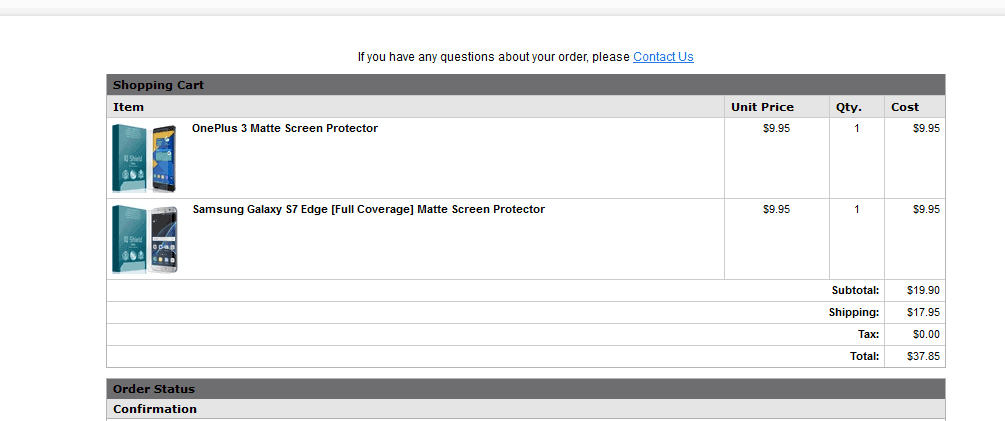Select 'OnePlus 3 Matte Screen Protector' product name

(x=285, y=128)
